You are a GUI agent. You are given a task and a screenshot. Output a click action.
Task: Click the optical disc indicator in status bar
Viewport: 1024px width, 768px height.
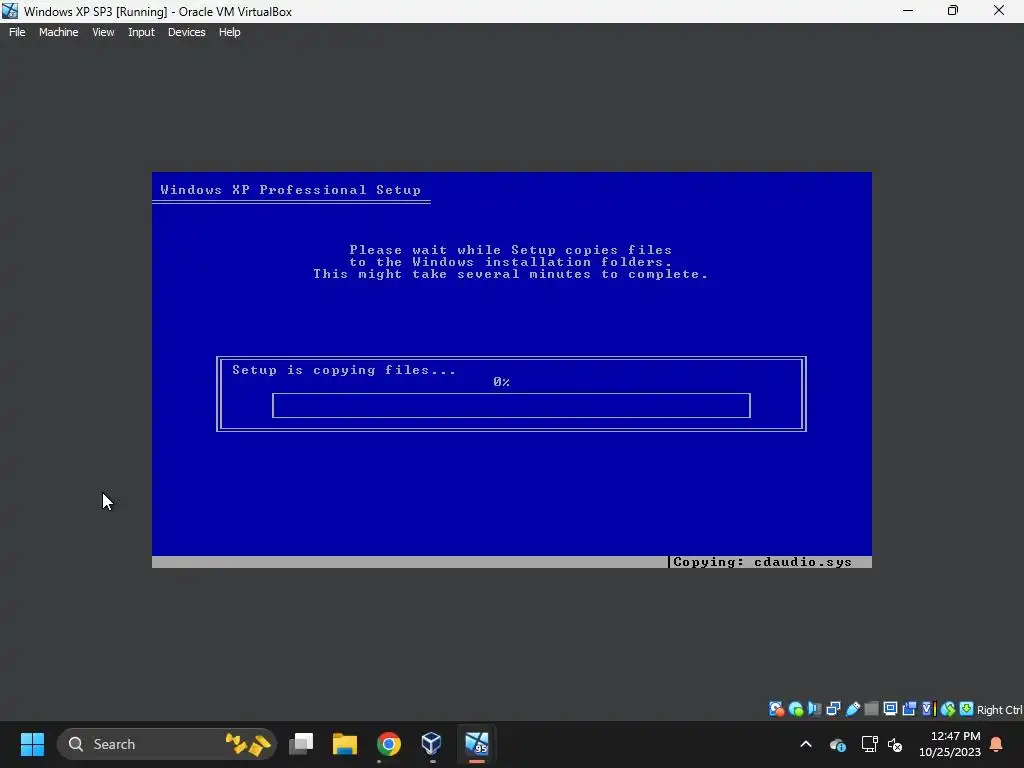795,709
